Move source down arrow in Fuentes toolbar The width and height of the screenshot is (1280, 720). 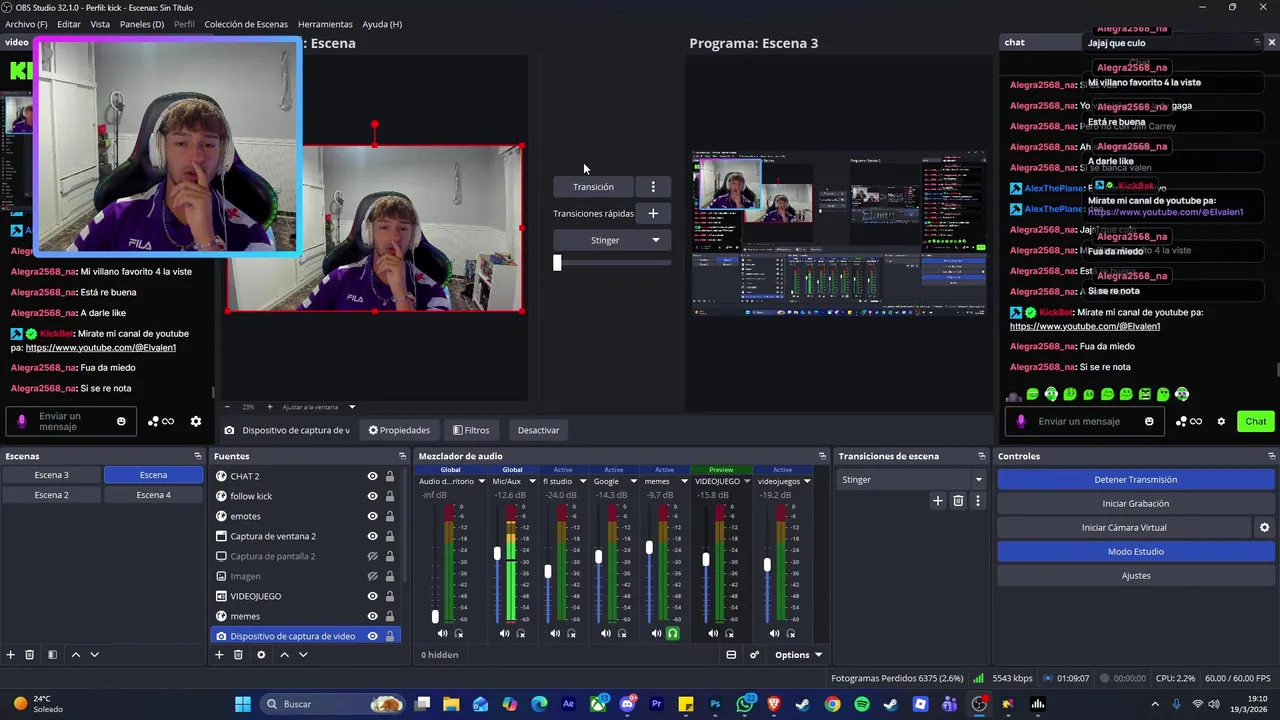click(303, 655)
